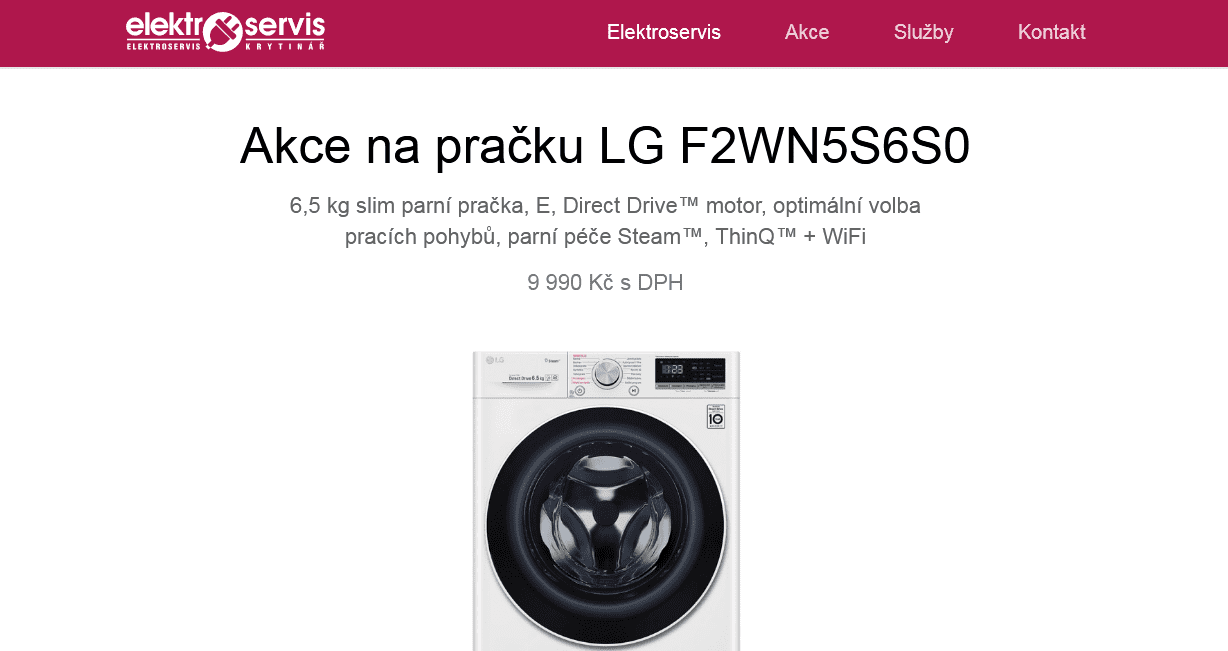Go to the Akce page
Image resolution: width=1228 pixels, height=651 pixels.
pyautogui.click(x=807, y=32)
